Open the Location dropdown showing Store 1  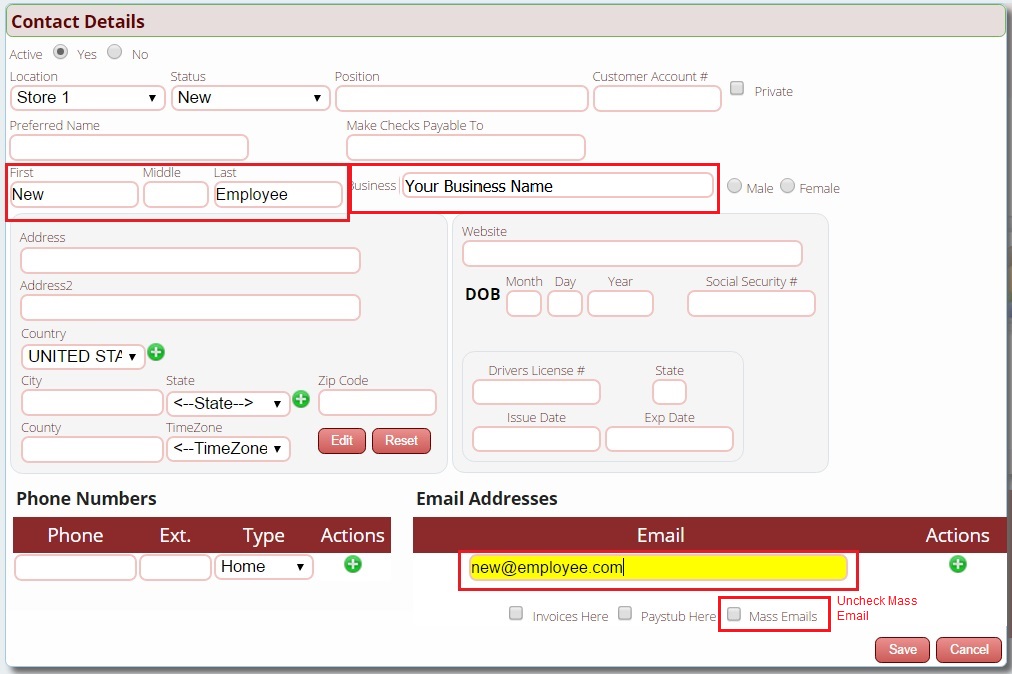88,97
